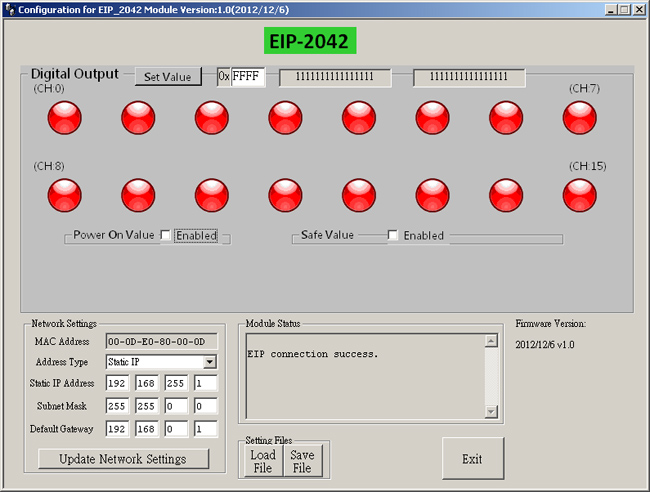The image size is (650, 492).
Task: Enable the Power On Value checkbox
Action: coord(166,236)
